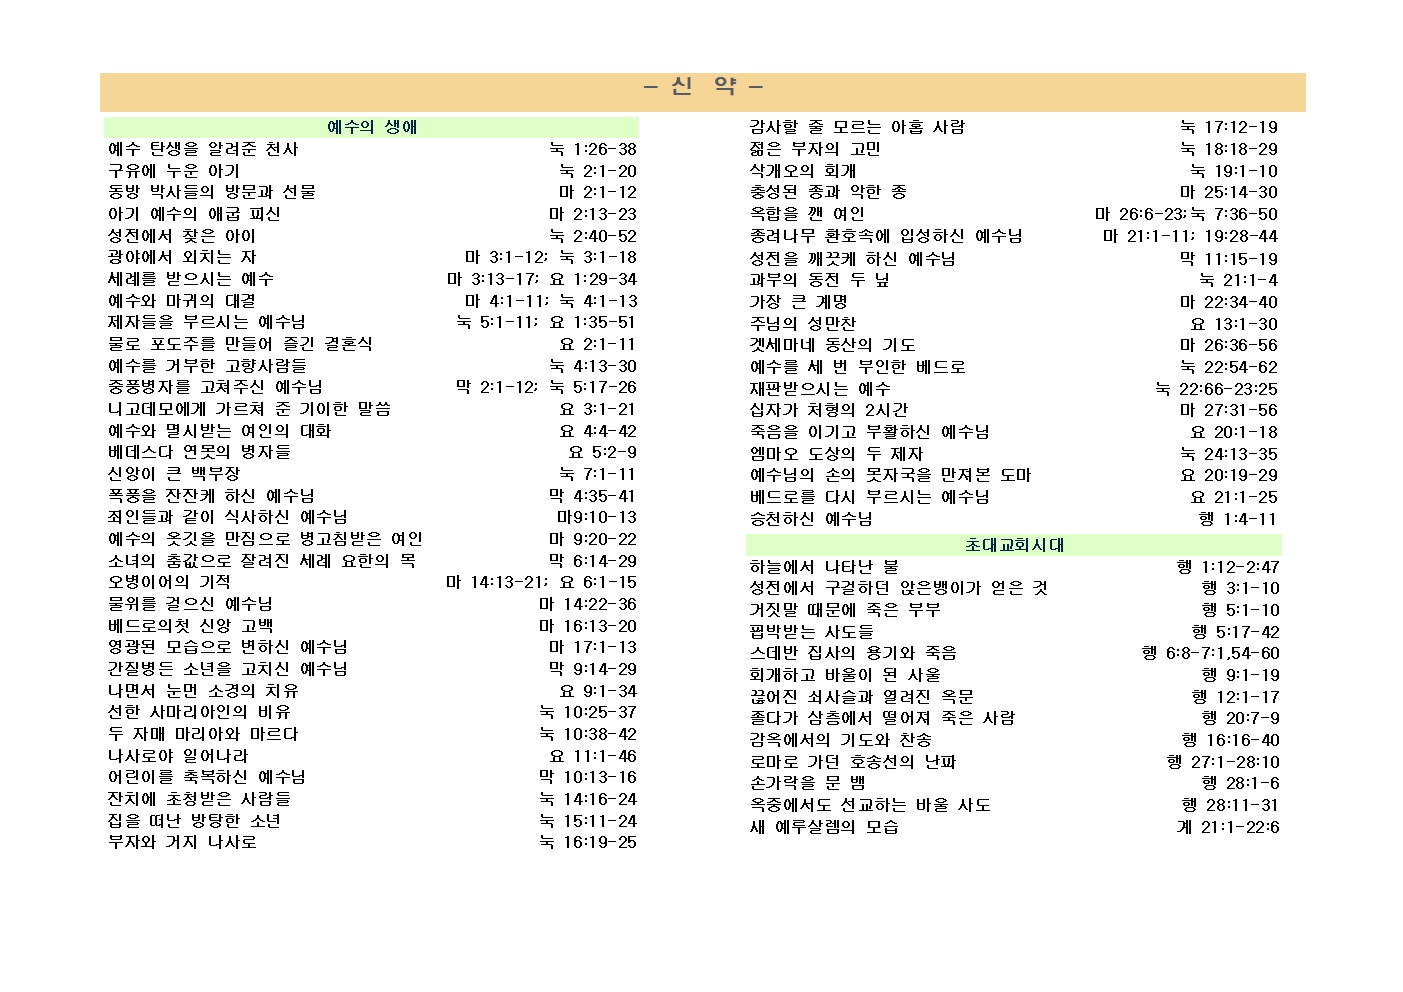
Task: Click '삭개오의 회개'
Action: pos(803,171)
